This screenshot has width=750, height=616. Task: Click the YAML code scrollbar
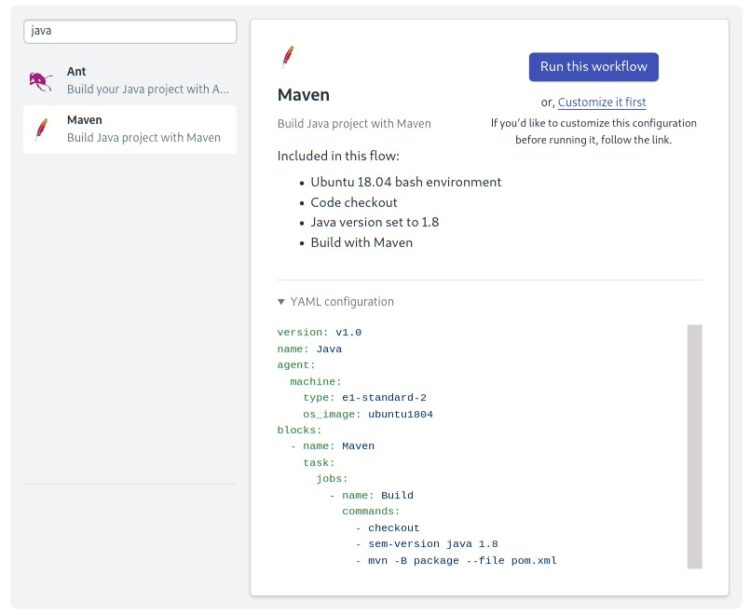[x=695, y=446]
